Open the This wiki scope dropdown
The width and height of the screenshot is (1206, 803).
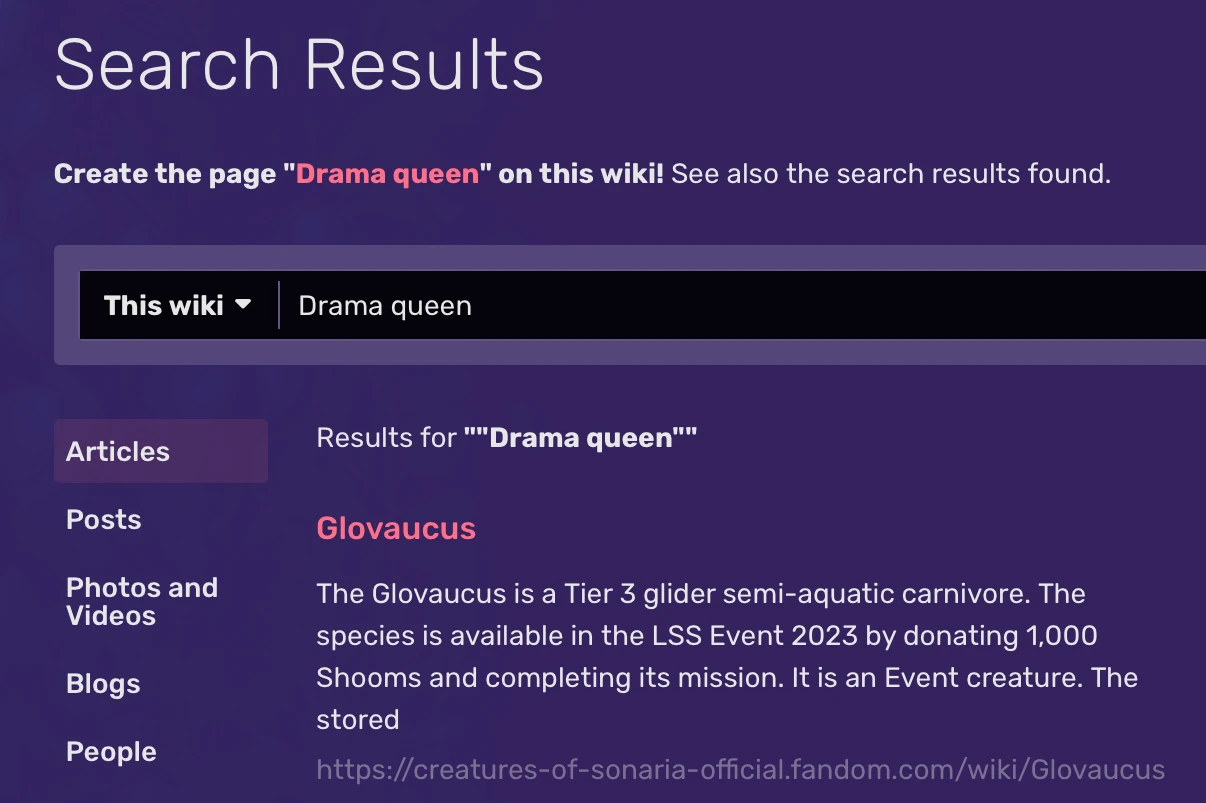(176, 305)
